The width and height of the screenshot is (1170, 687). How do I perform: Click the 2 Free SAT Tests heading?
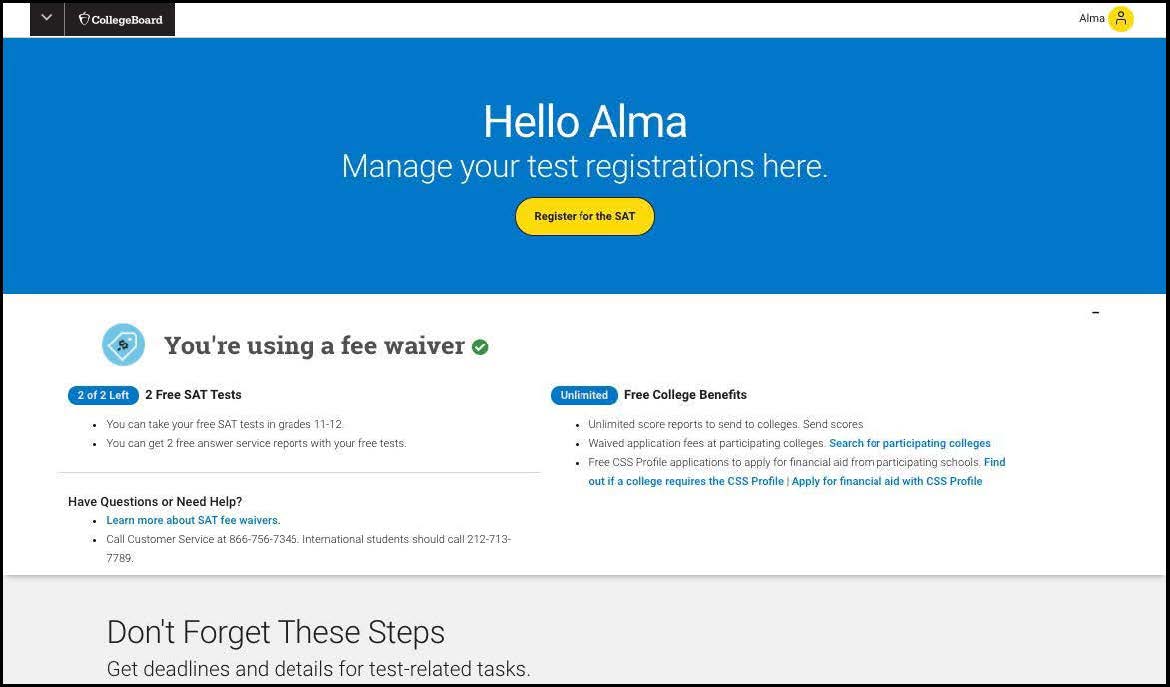pos(193,395)
